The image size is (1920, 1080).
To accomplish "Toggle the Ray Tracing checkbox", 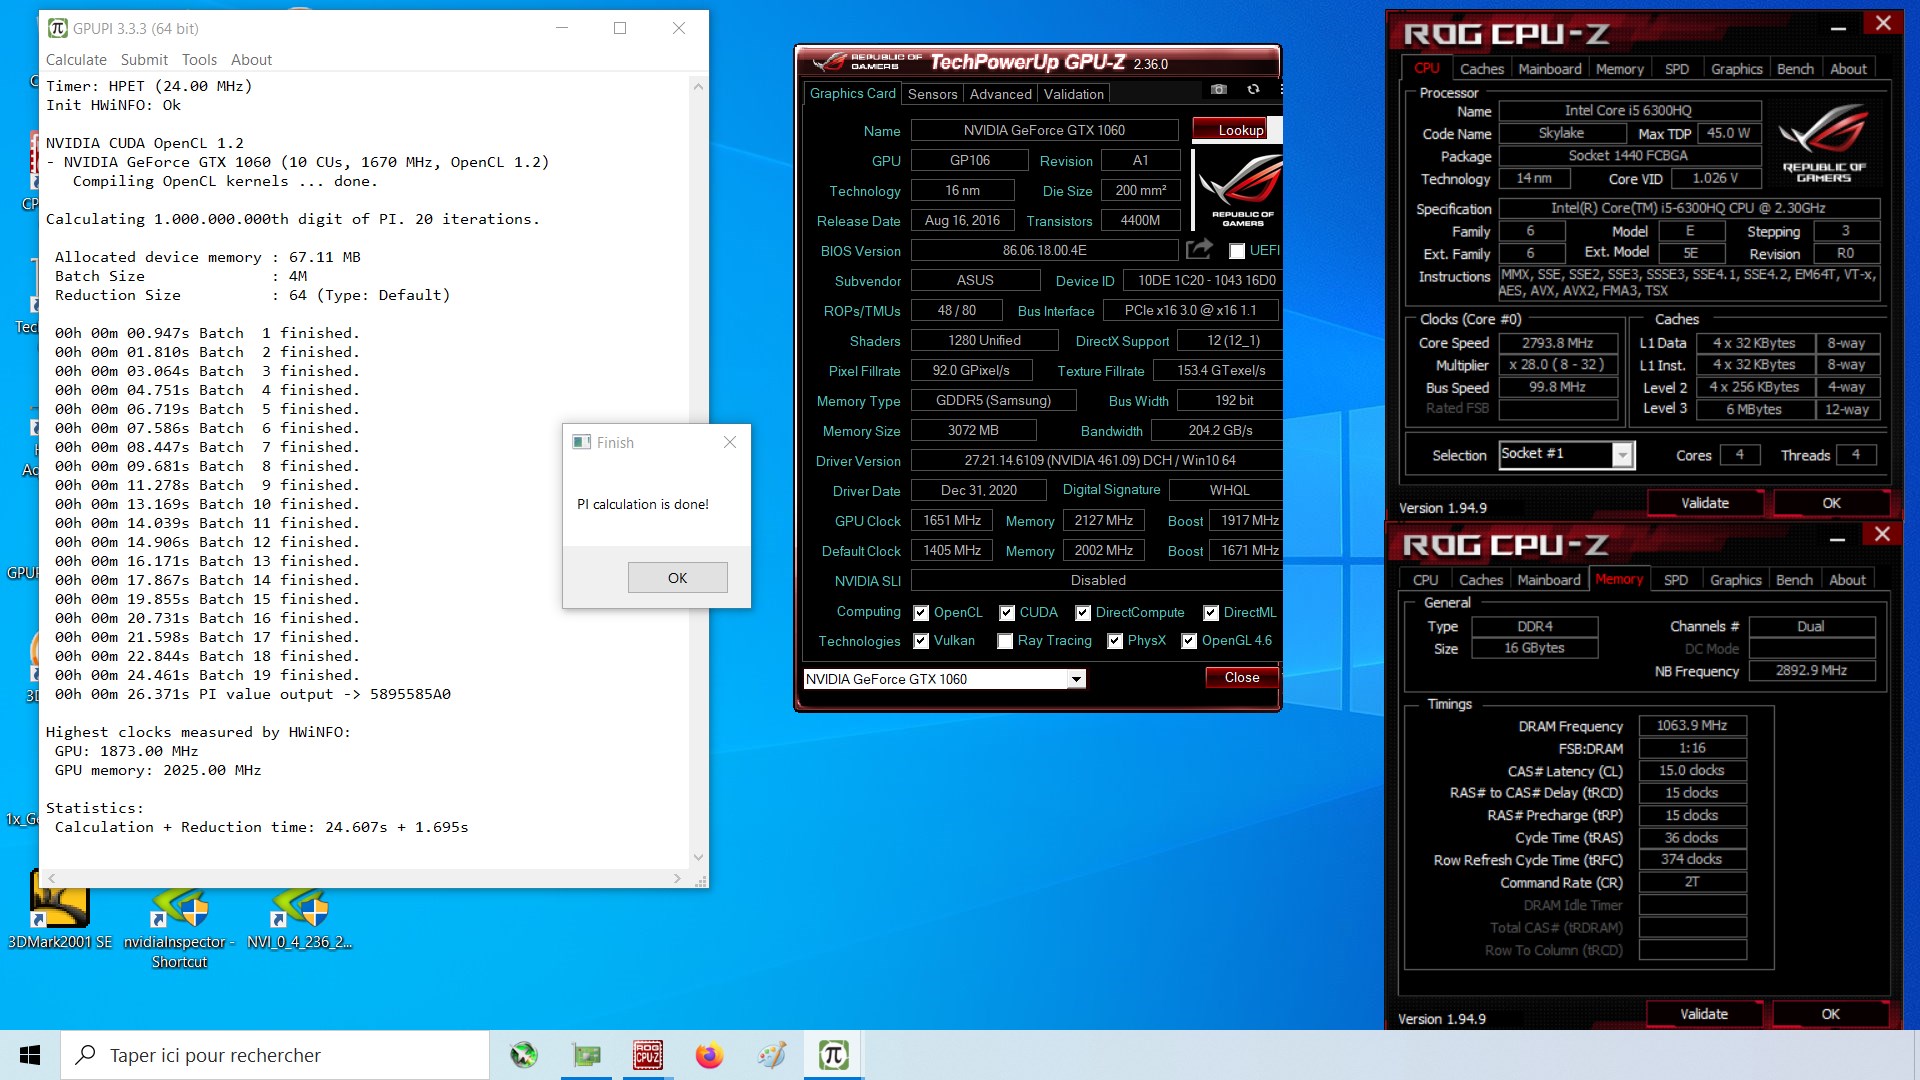I will point(1005,641).
